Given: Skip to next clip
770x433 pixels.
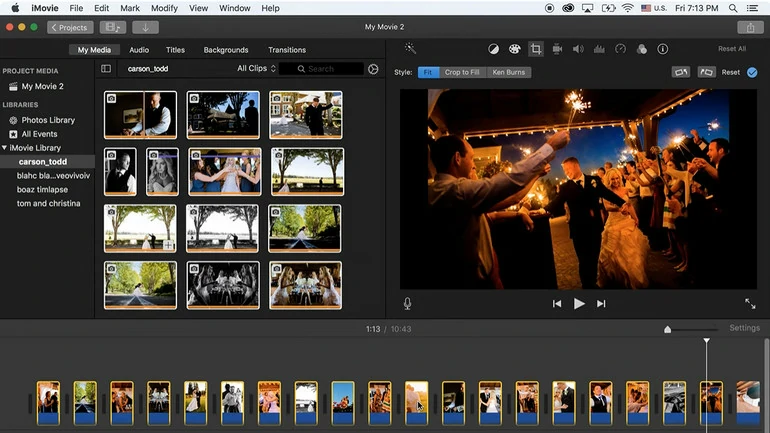Looking at the screenshot, I should pos(601,304).
